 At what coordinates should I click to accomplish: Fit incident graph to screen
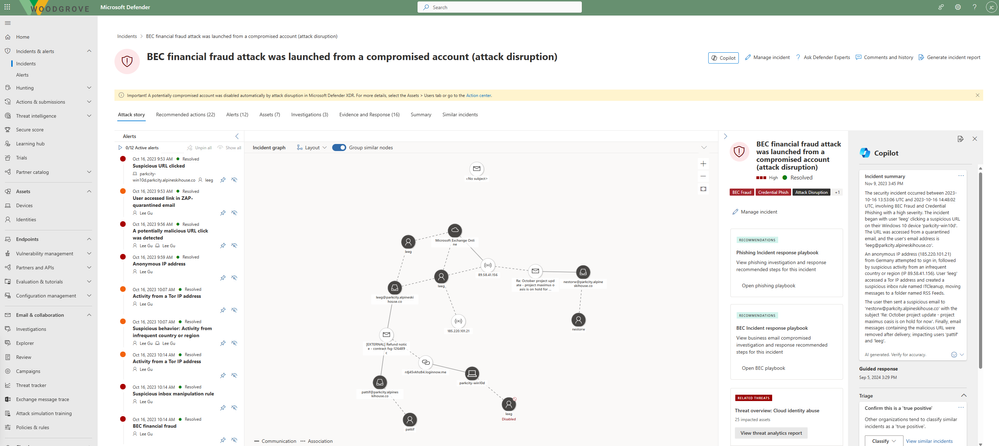pyautogui.click(x=703, y=189)
